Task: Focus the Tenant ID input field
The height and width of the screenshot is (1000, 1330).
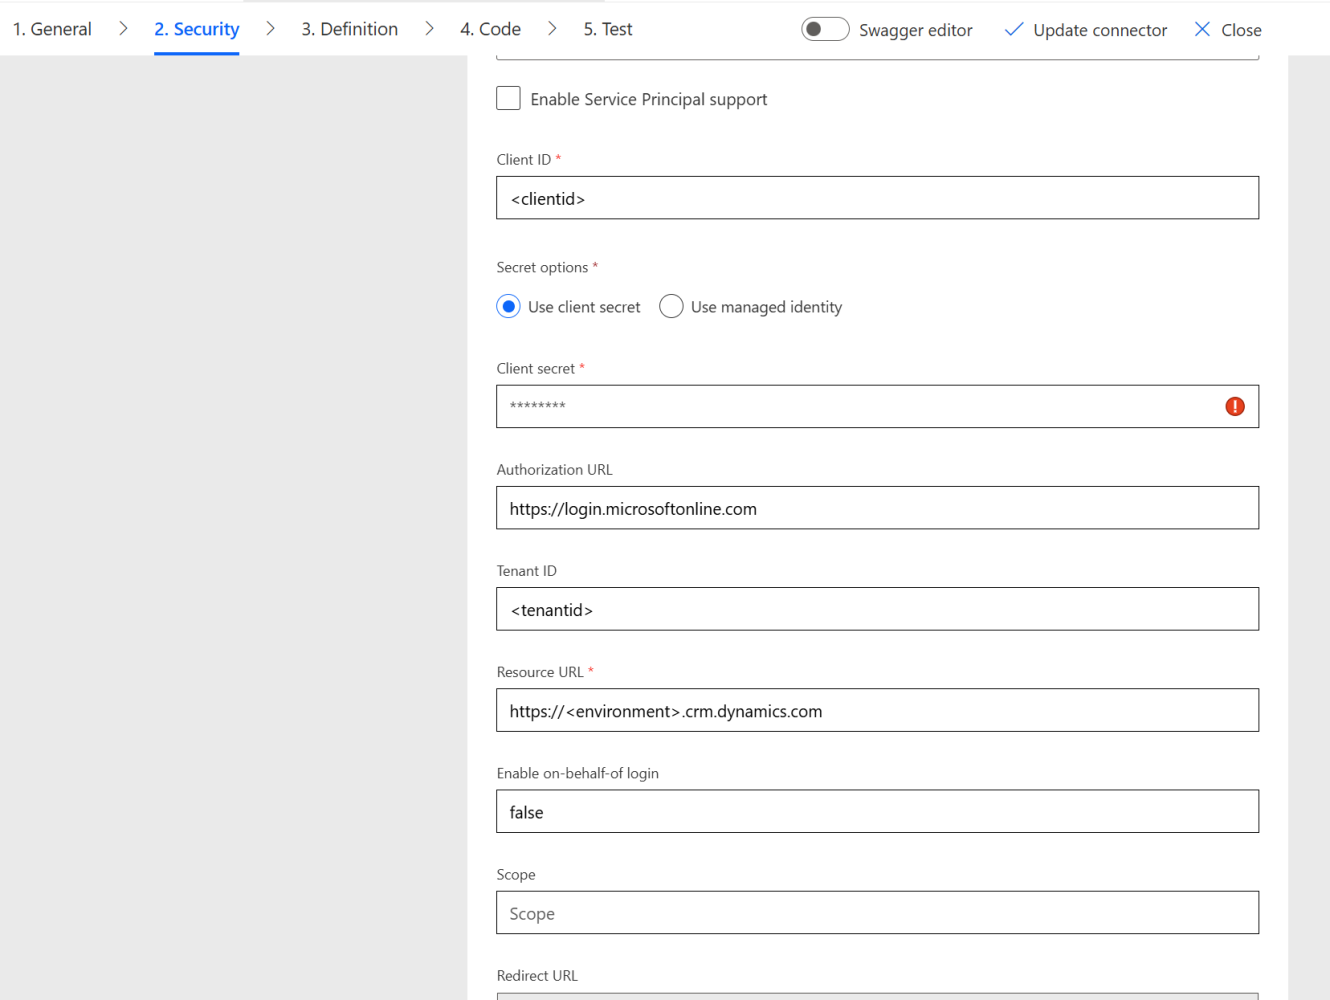Action: coord(876,609)
